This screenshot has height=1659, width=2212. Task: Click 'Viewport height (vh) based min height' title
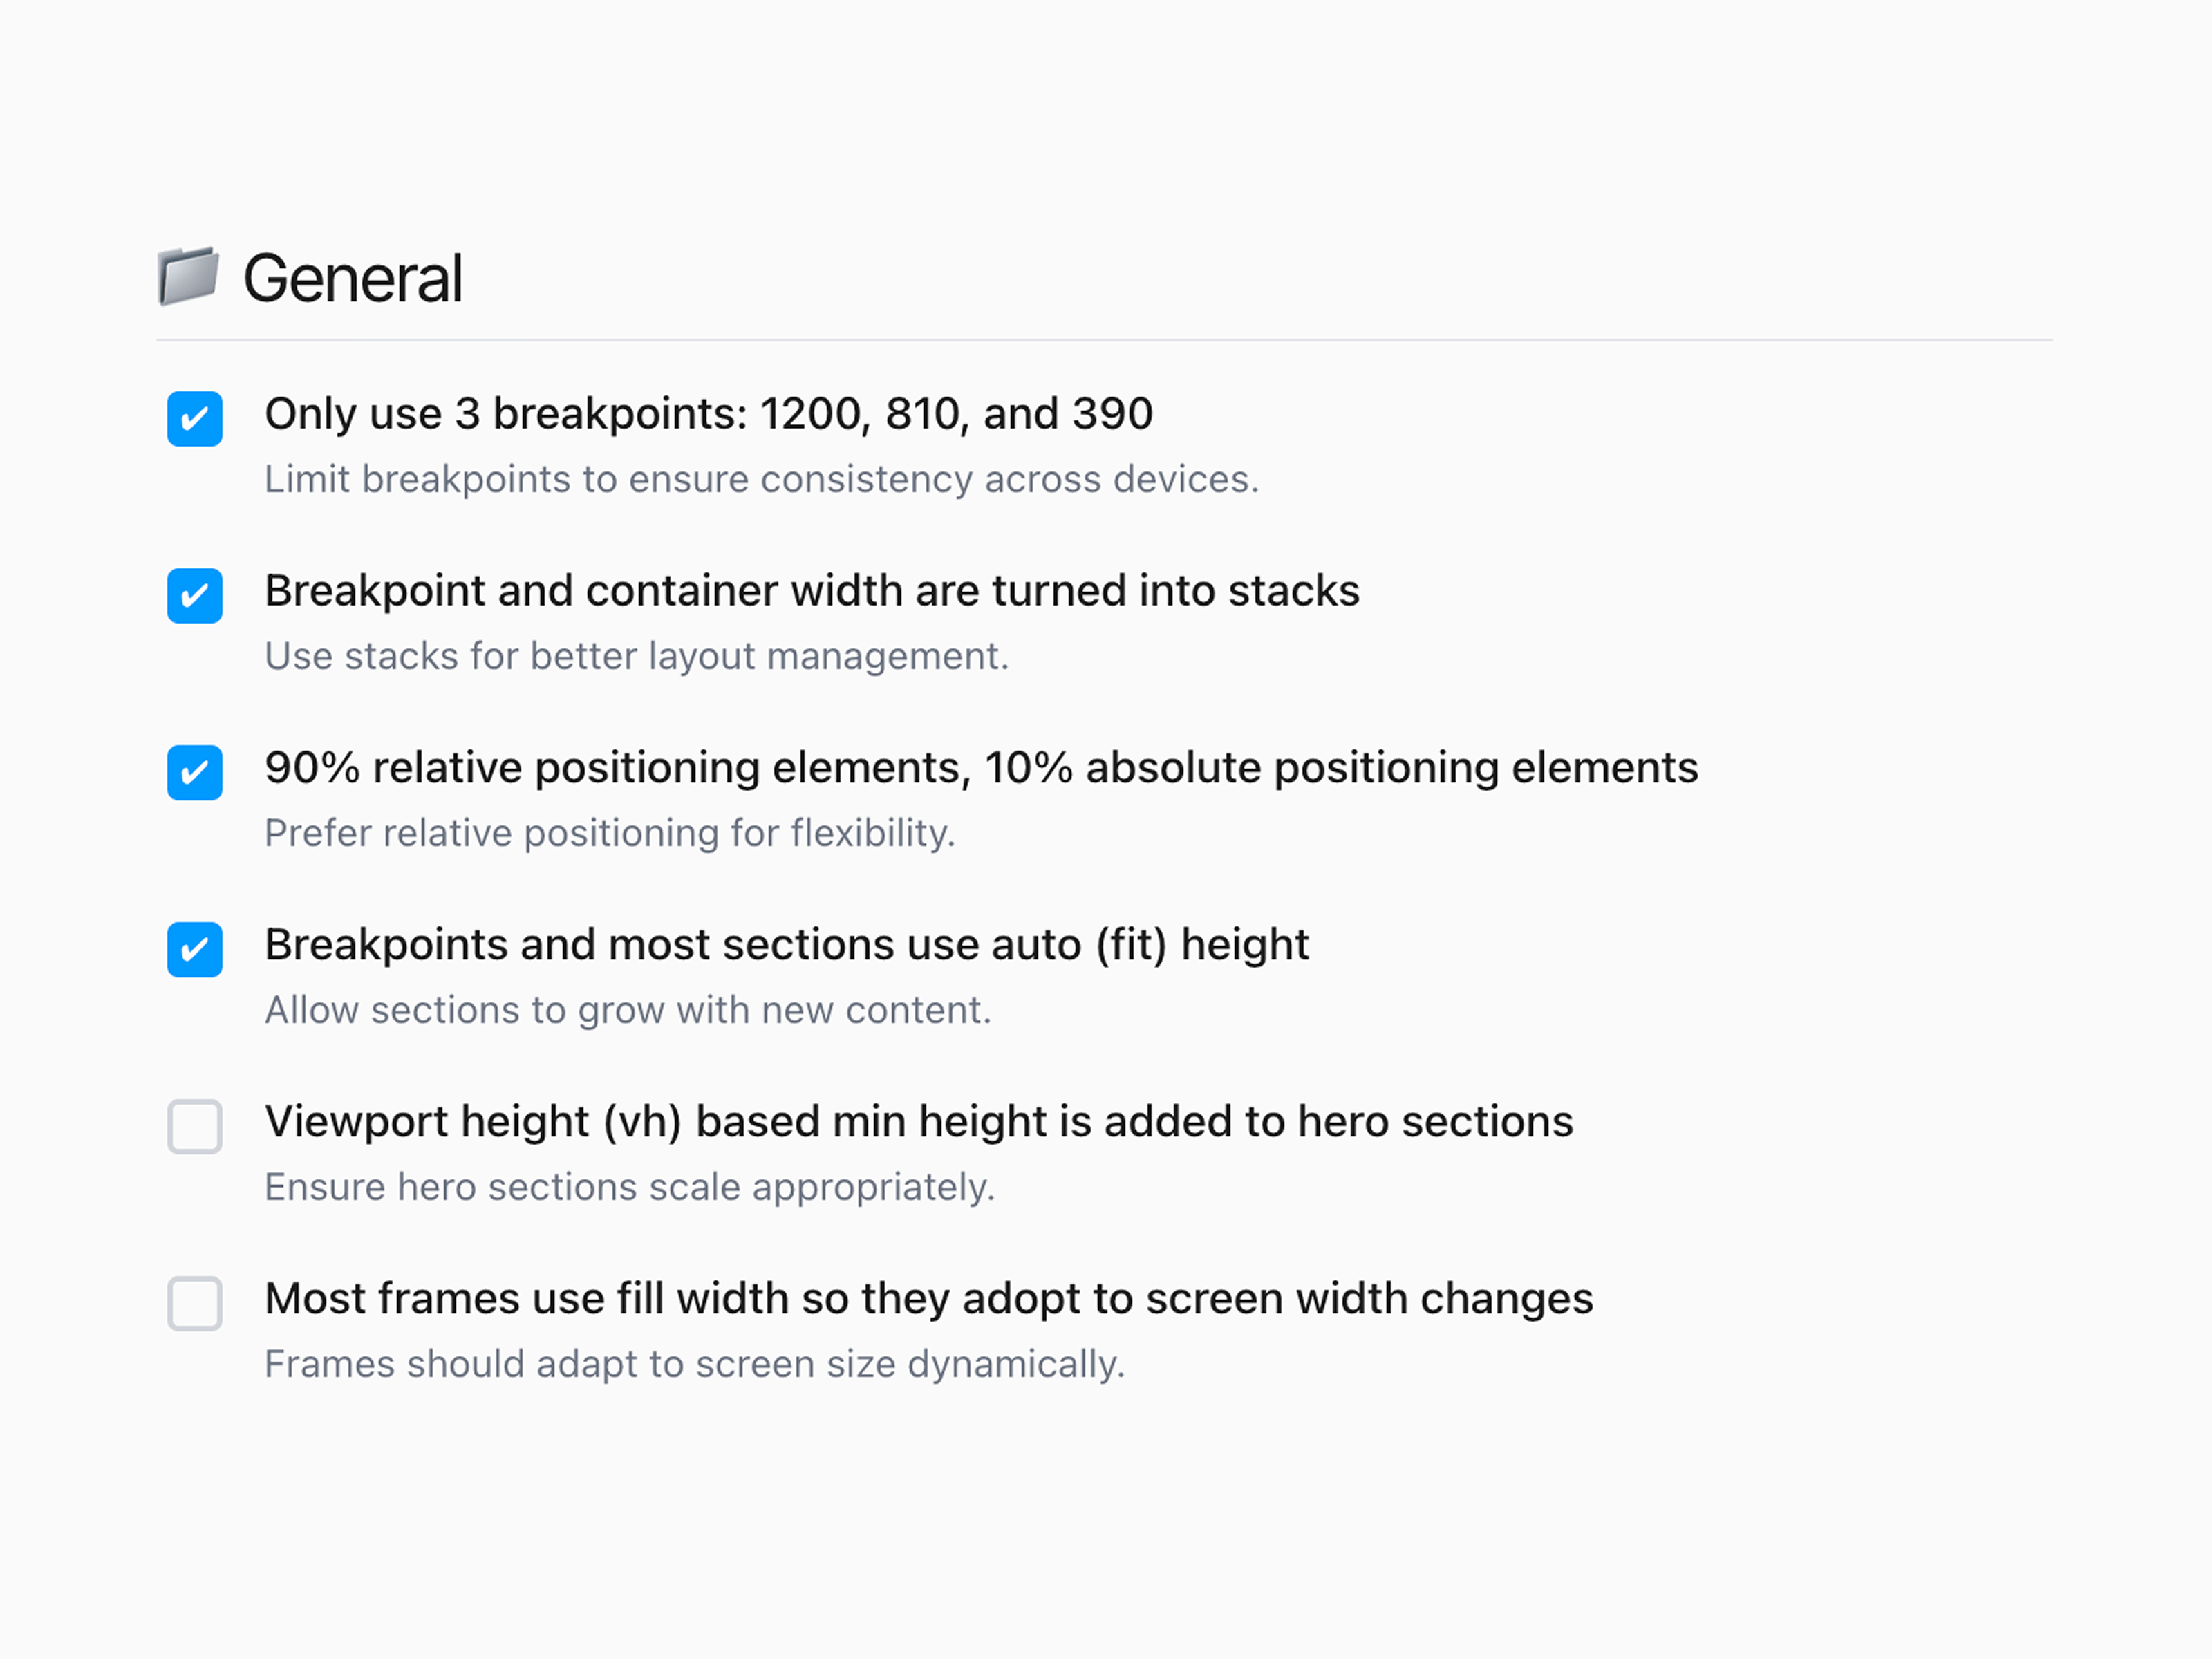tap(919, 1122)
